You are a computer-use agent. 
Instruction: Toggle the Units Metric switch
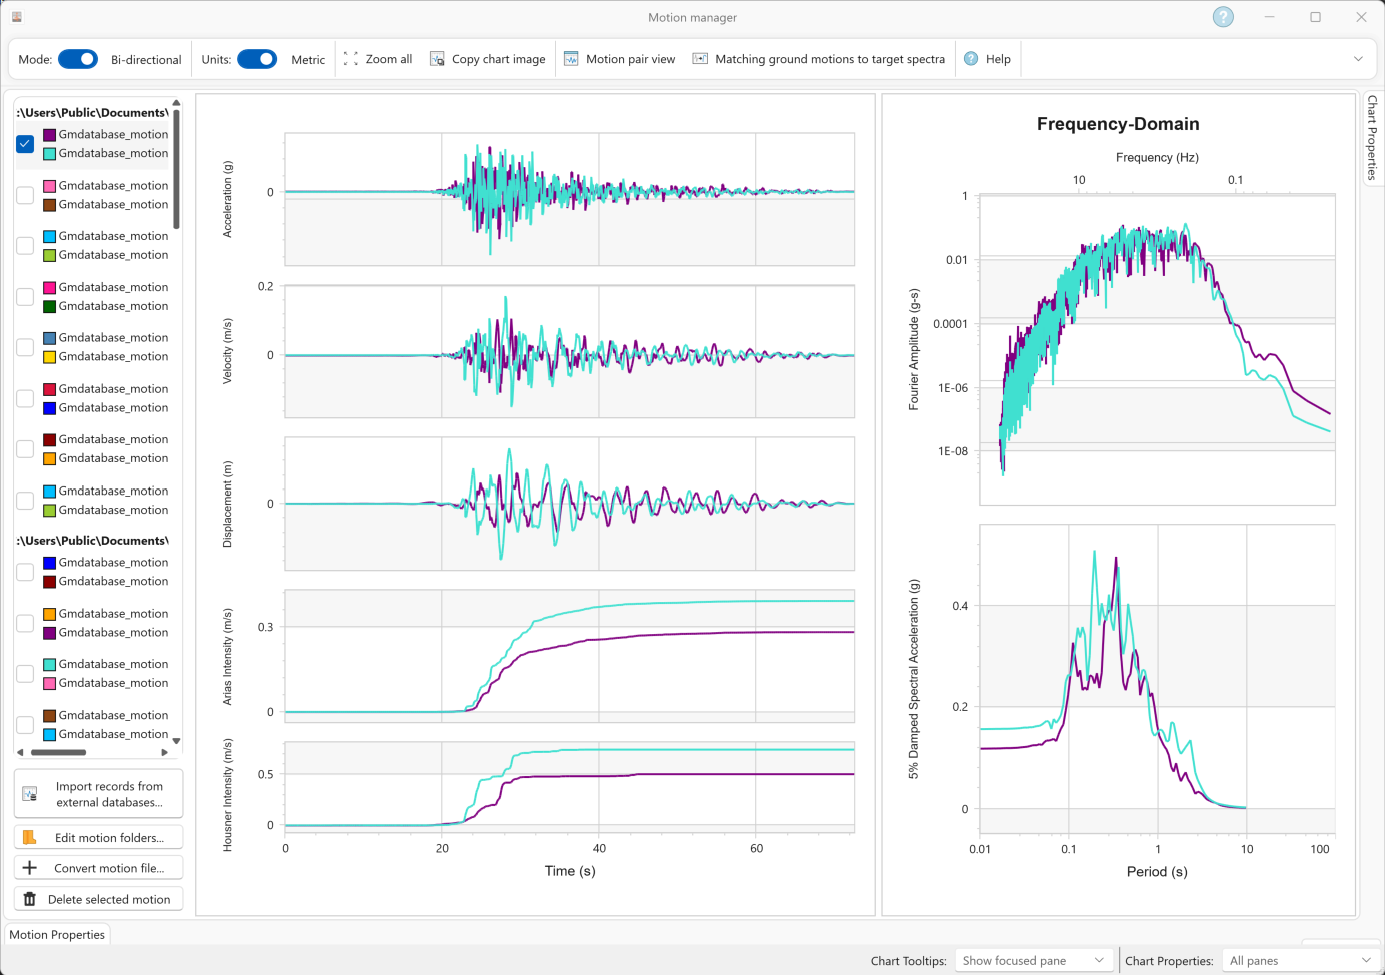[257, 59]
